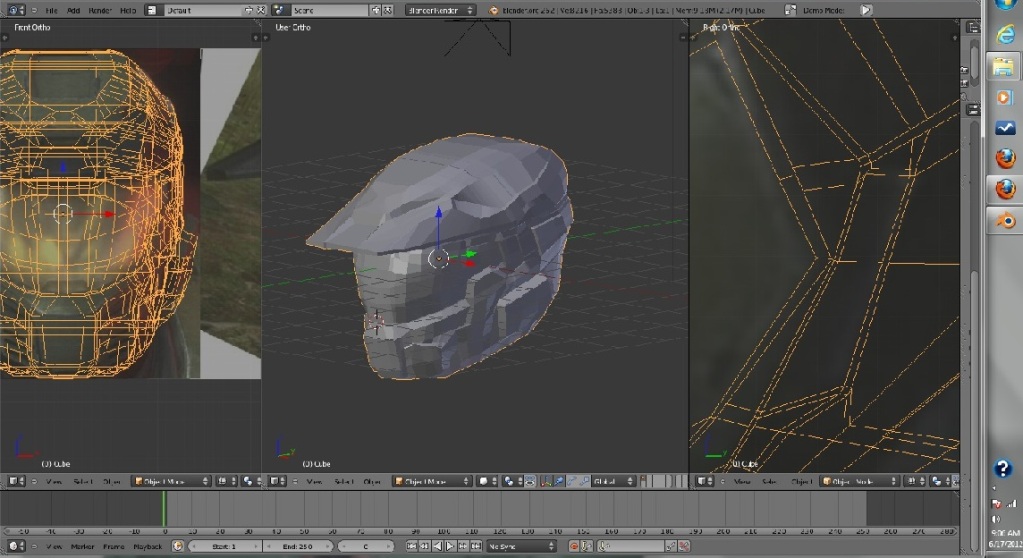1023x558 pixels.
Task: Open the File menu
Action: coord(51,10)
